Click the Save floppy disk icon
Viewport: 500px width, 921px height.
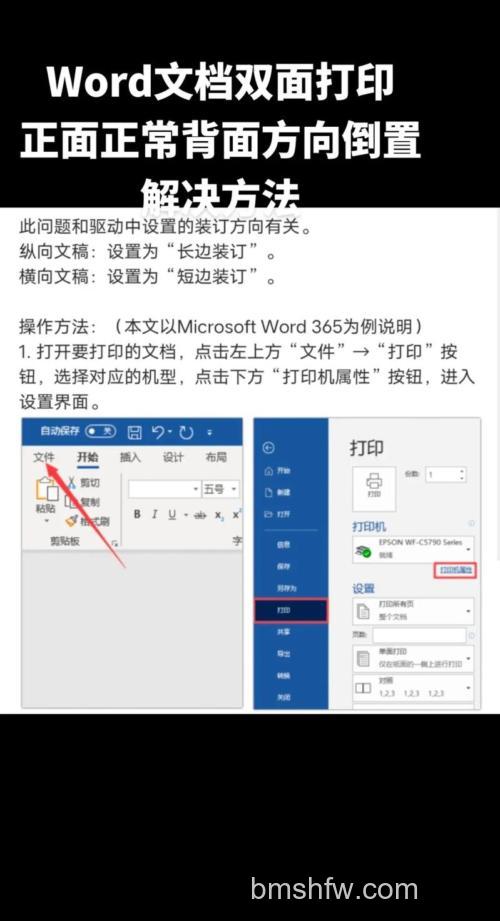tap(135, 433)
